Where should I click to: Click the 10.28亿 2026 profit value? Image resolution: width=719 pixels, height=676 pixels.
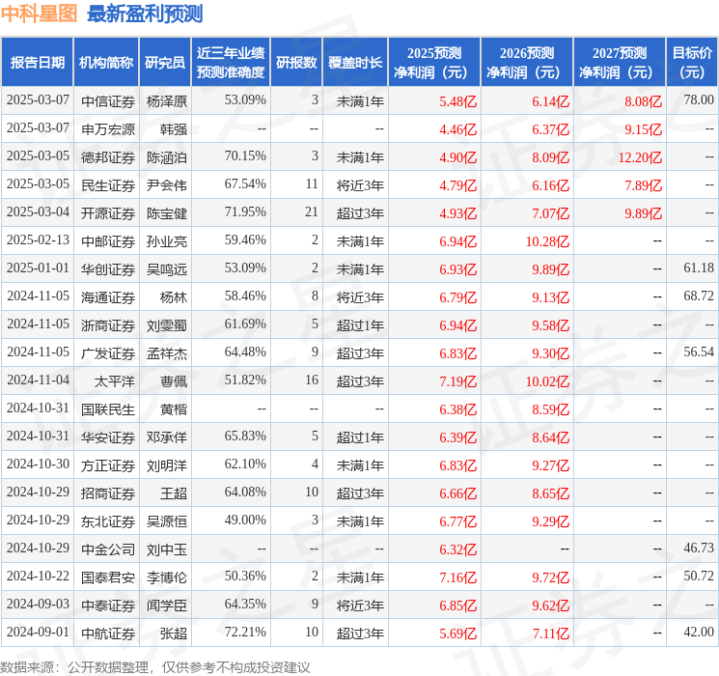(548, 241)
